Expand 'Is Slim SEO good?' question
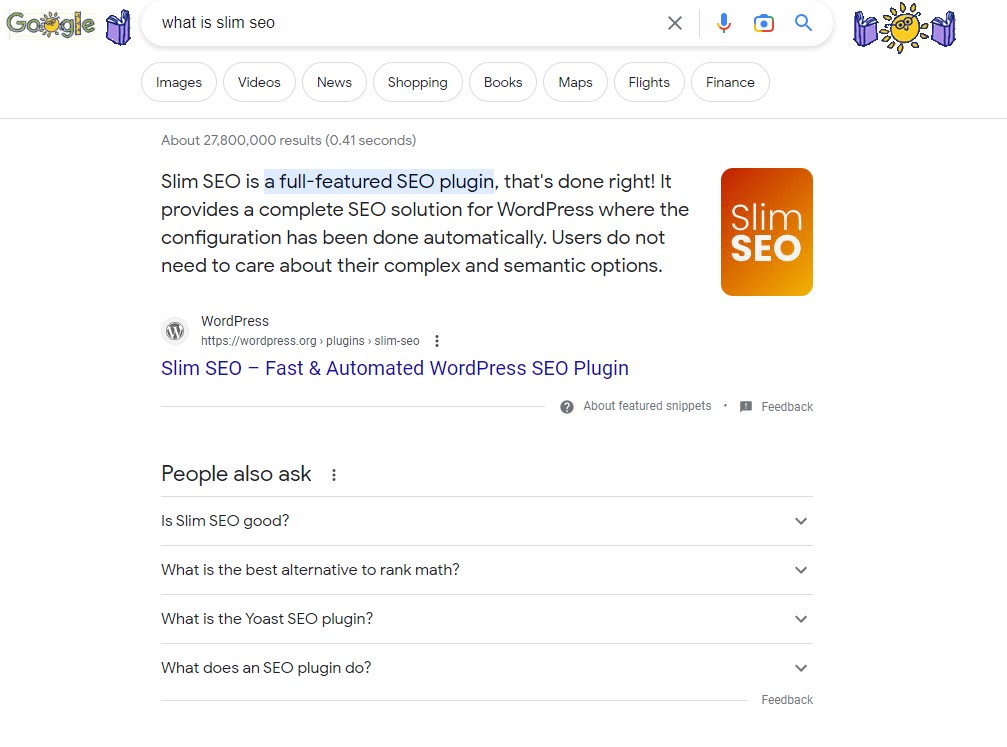The image size is (1007, 747). [487, 521]
